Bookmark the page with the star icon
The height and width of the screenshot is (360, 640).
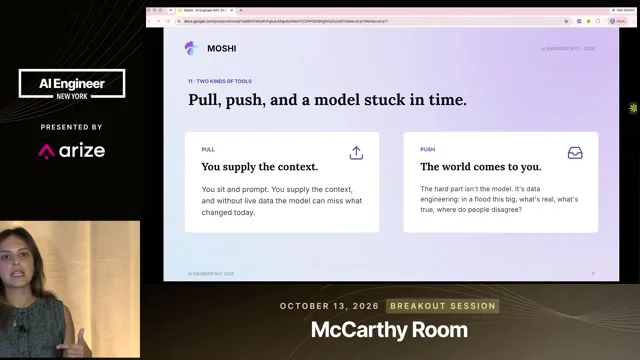pos(566,21)
